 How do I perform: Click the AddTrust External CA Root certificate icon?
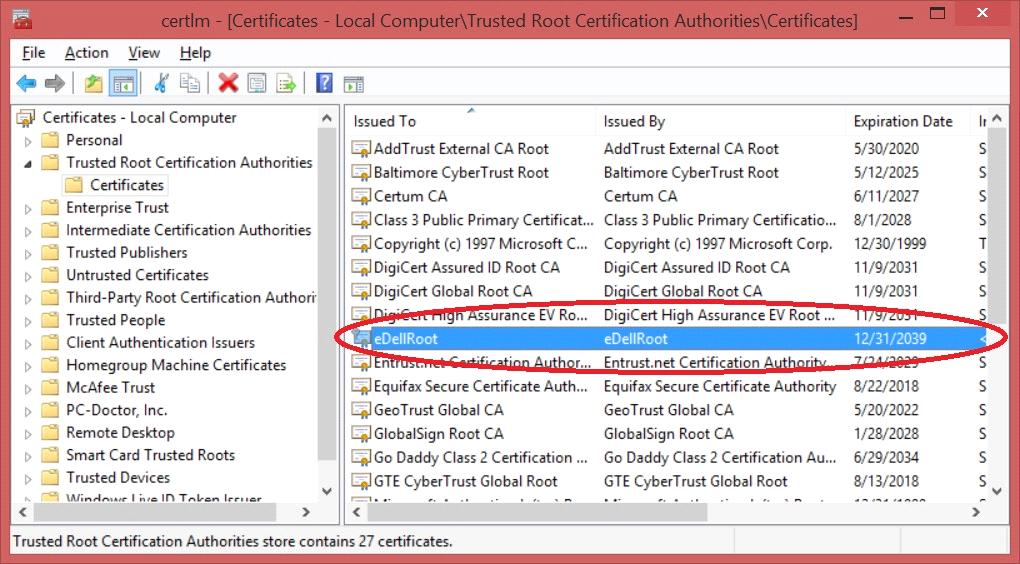(361, 149)
